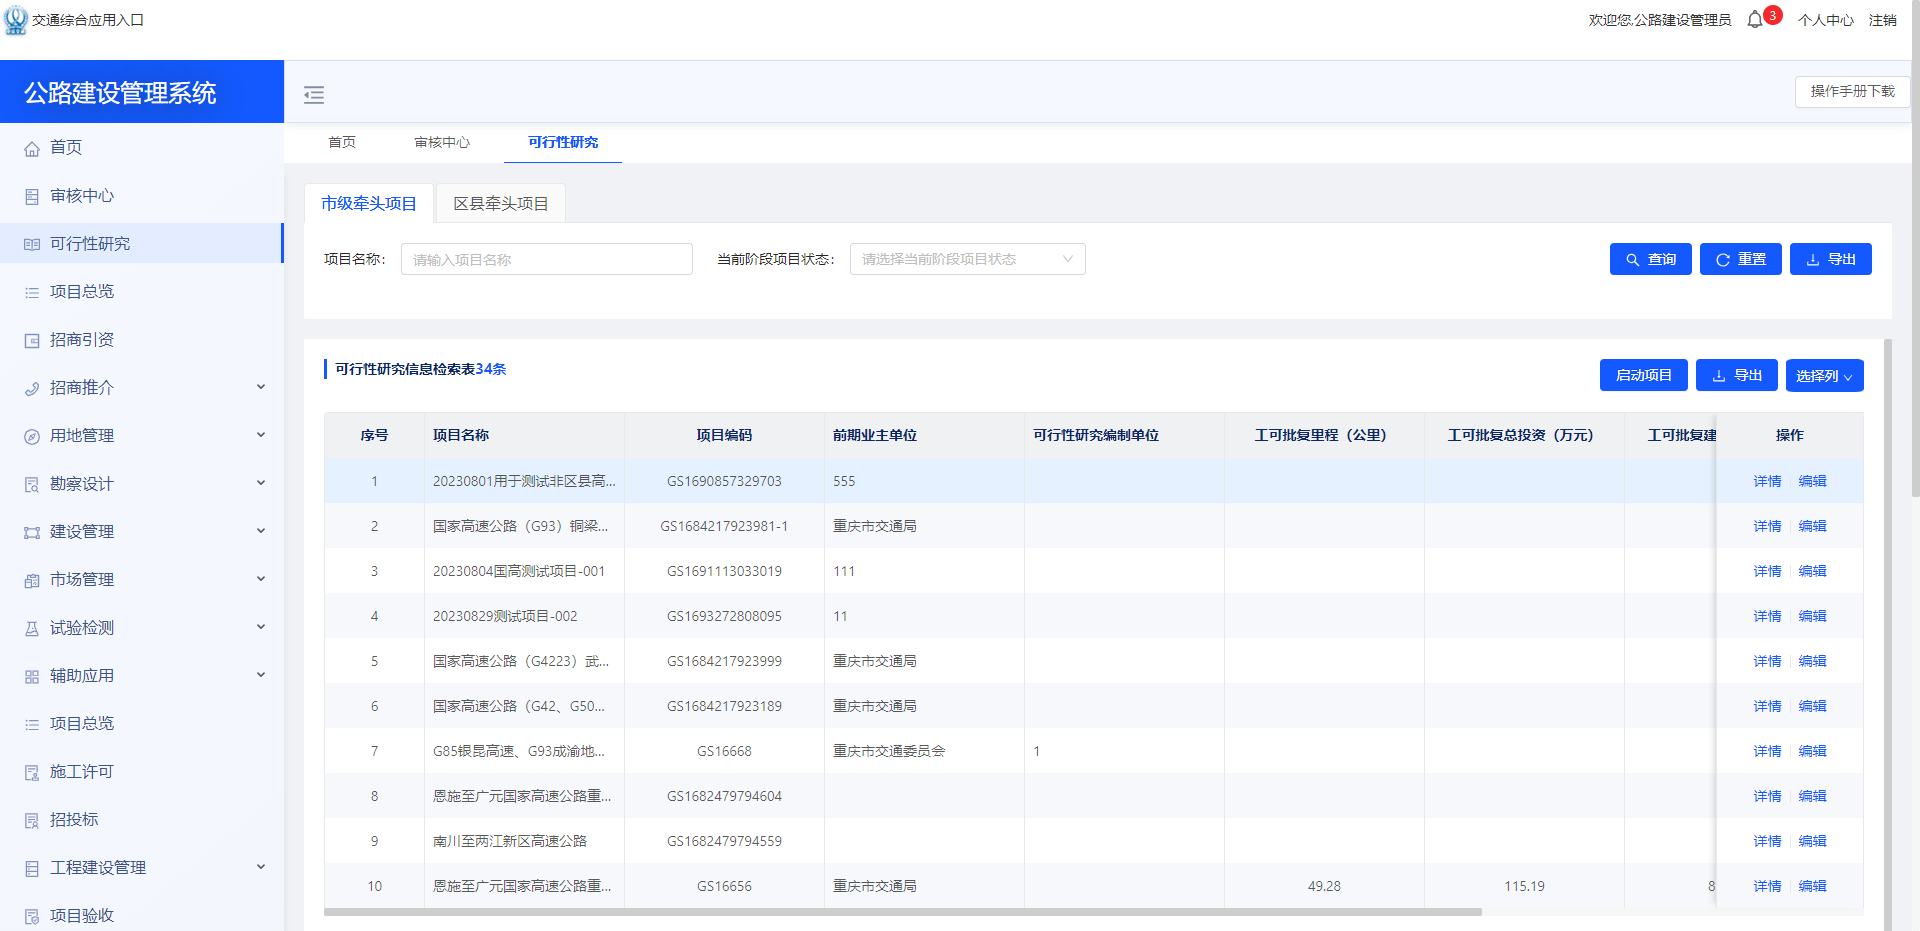
Task: Click the sidebar collapse hamburger icon
Action: click(314, 95)
